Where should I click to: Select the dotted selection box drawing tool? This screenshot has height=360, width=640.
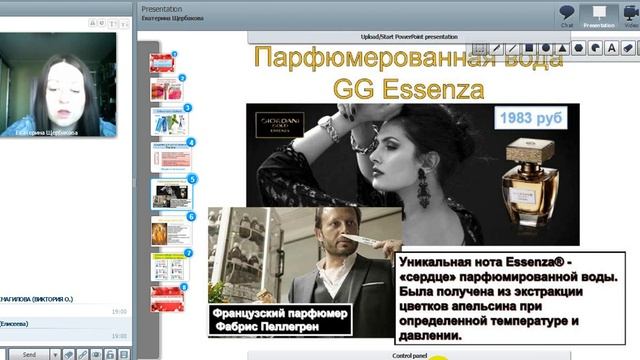(479, 49)
